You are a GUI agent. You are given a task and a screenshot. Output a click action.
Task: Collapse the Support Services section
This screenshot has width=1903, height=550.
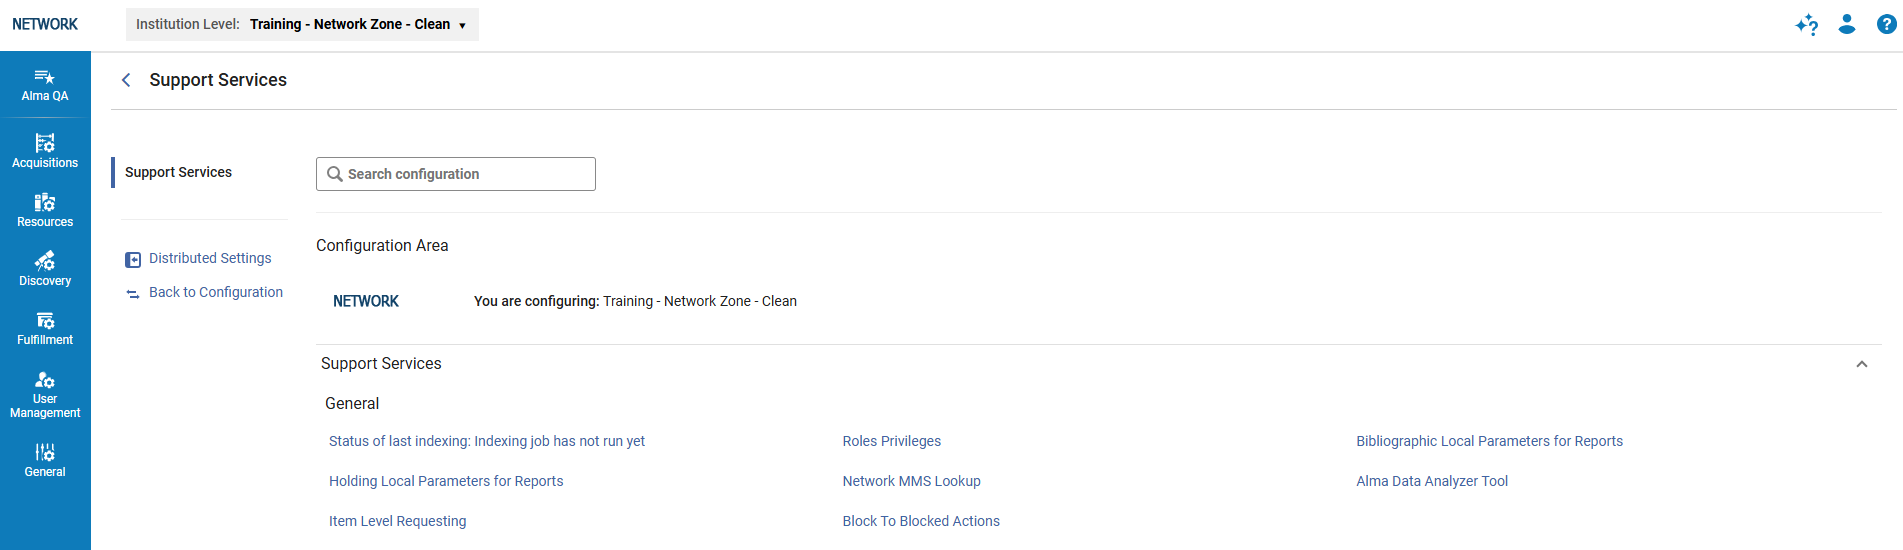pos(1861,364)
